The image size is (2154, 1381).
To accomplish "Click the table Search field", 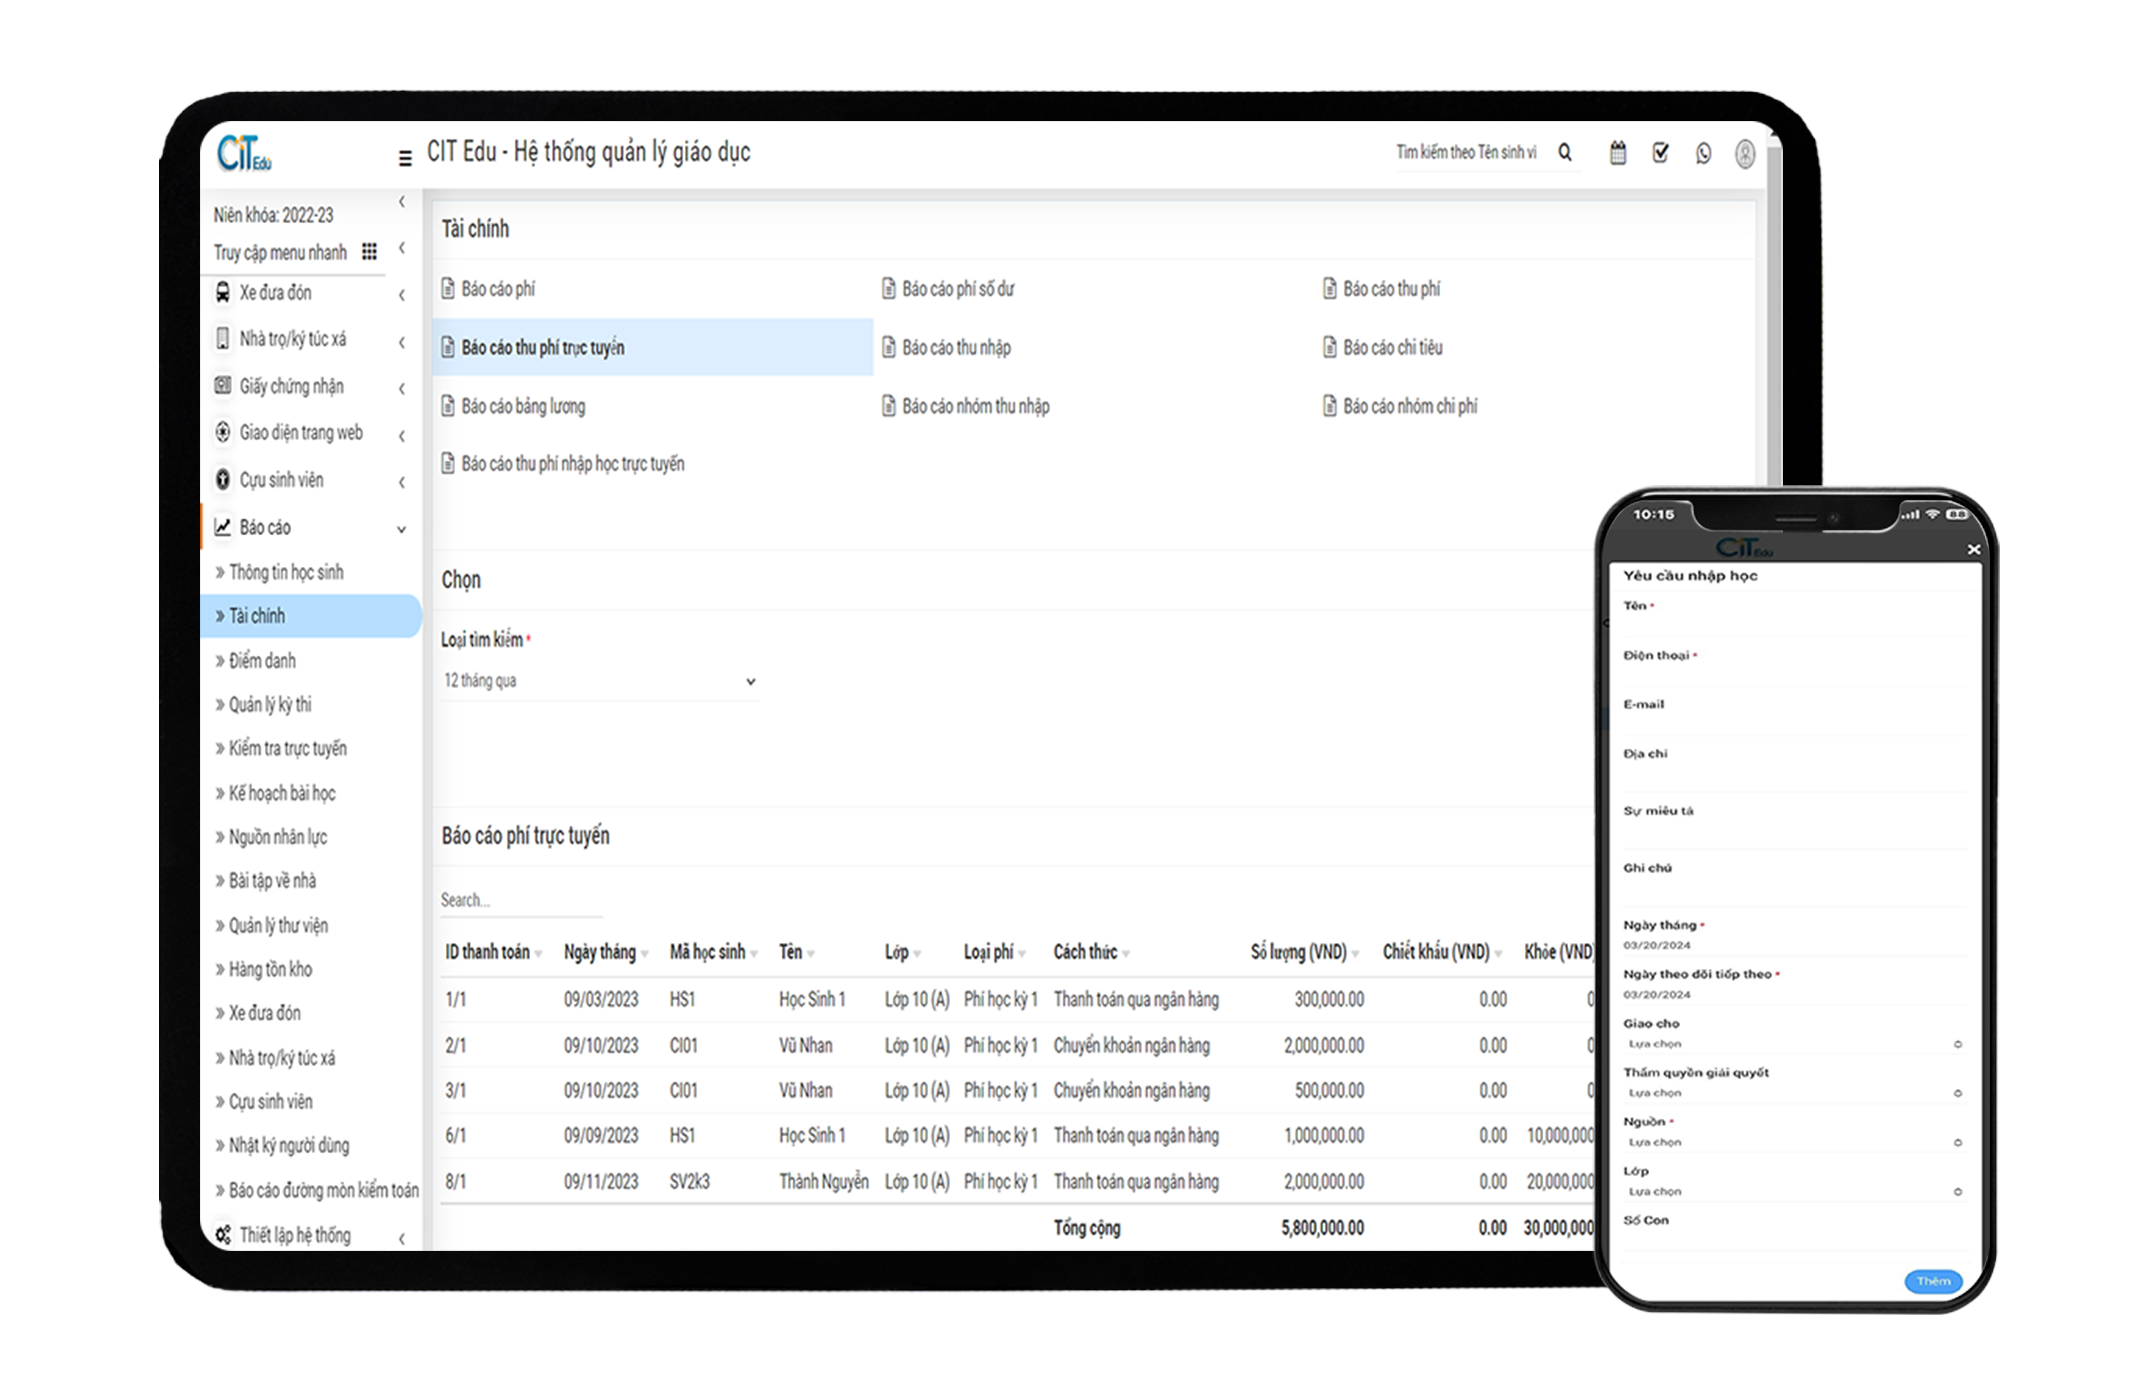I will click(521, 900).
